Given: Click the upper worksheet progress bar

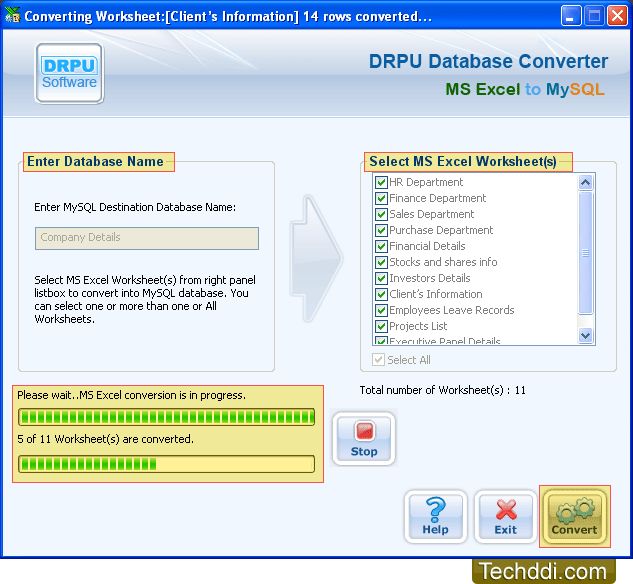Looking at the screenshot, I should click(166, 417).
